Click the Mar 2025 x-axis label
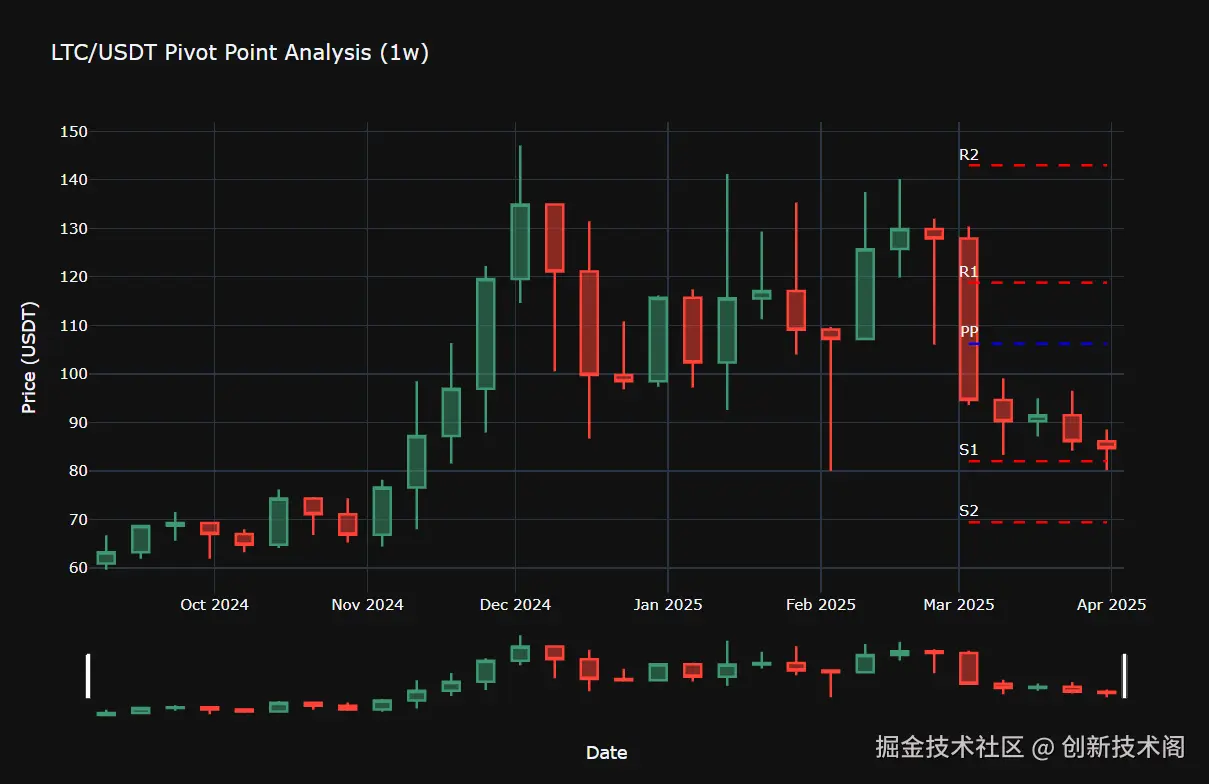This screenshot has width=1209, height=784. (x=959, y=605)
